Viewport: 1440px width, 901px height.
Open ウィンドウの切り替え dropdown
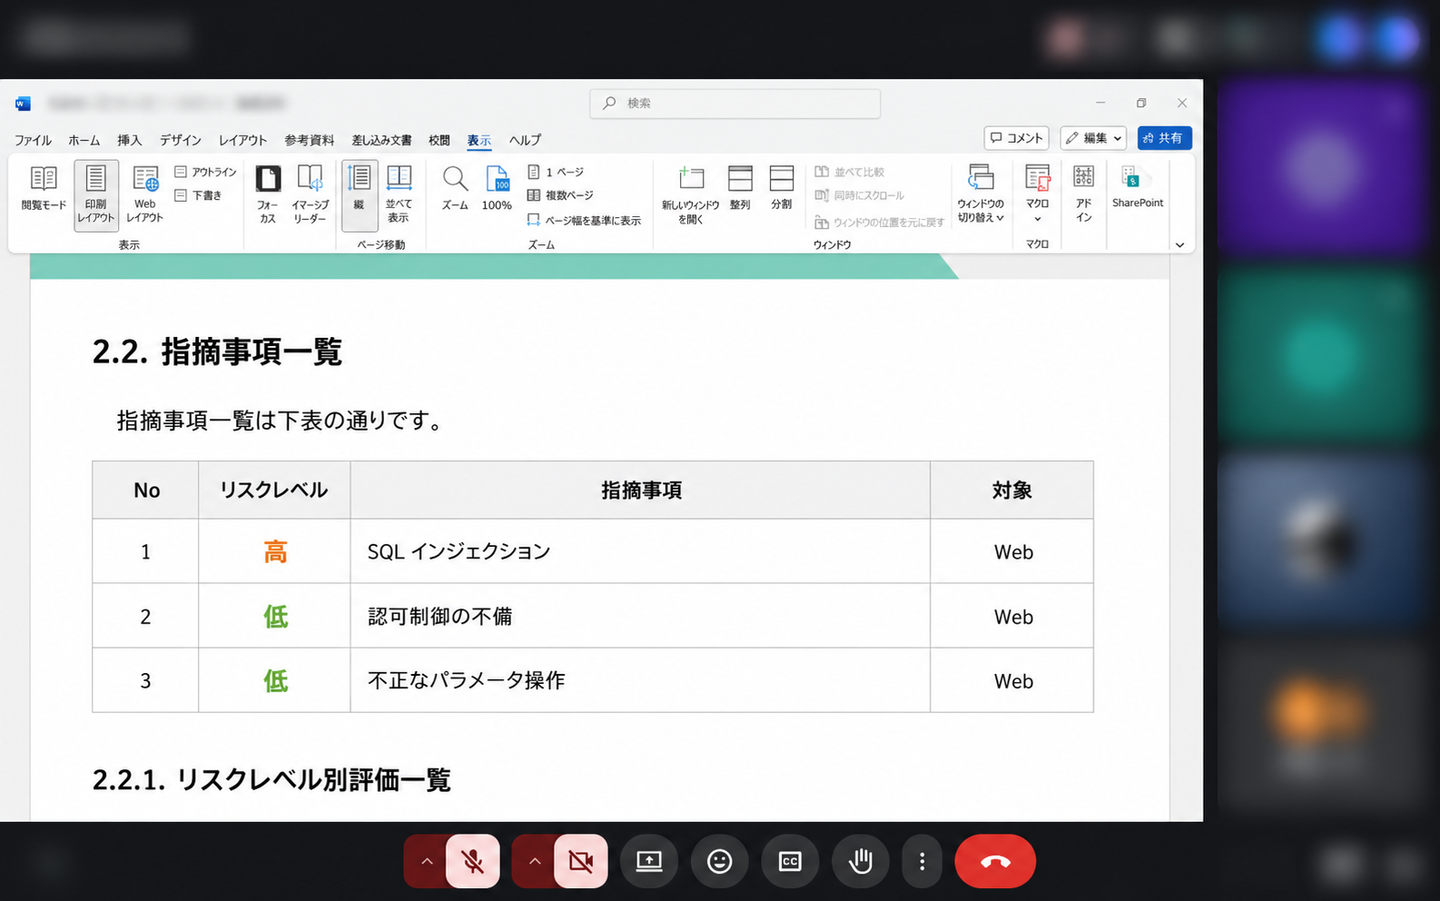click(x=981, y=195)
